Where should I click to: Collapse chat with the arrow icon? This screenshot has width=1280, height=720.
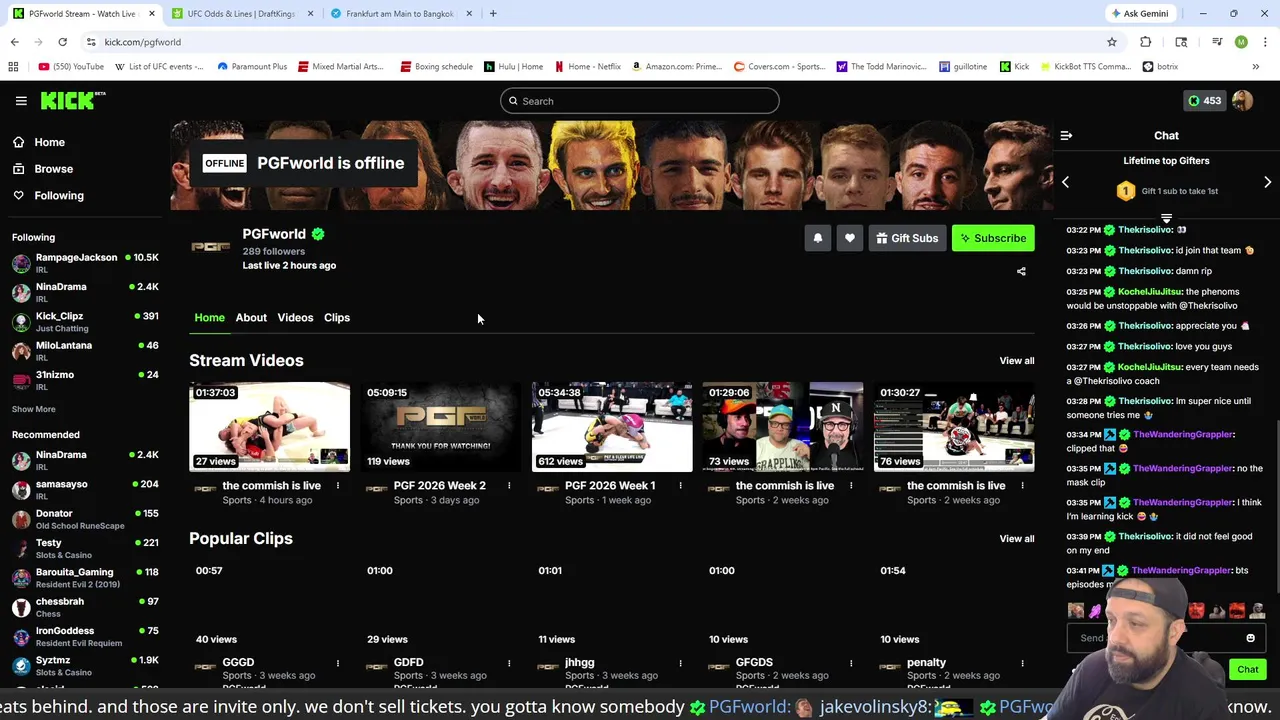coord(1066,135)
